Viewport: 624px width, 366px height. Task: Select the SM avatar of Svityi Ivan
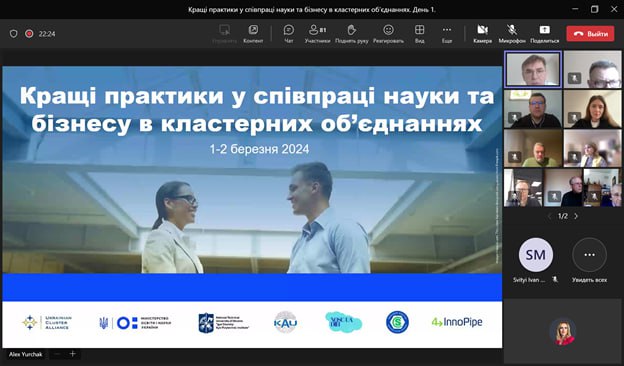536,255
